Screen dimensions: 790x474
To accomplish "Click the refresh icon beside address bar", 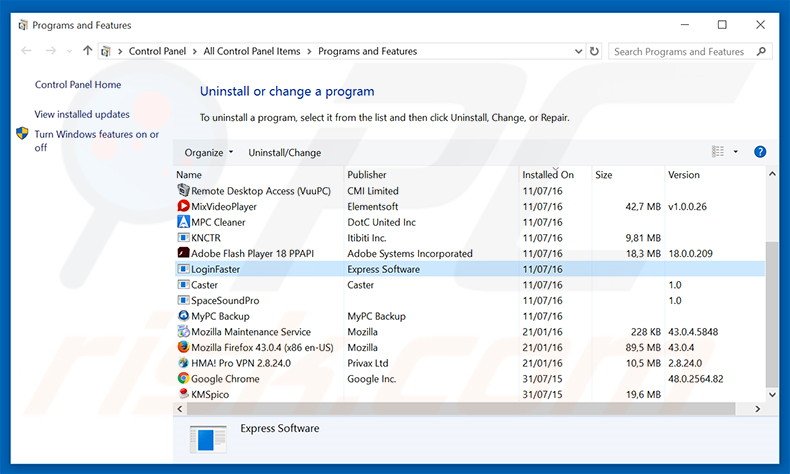I will tap(595, 51).
